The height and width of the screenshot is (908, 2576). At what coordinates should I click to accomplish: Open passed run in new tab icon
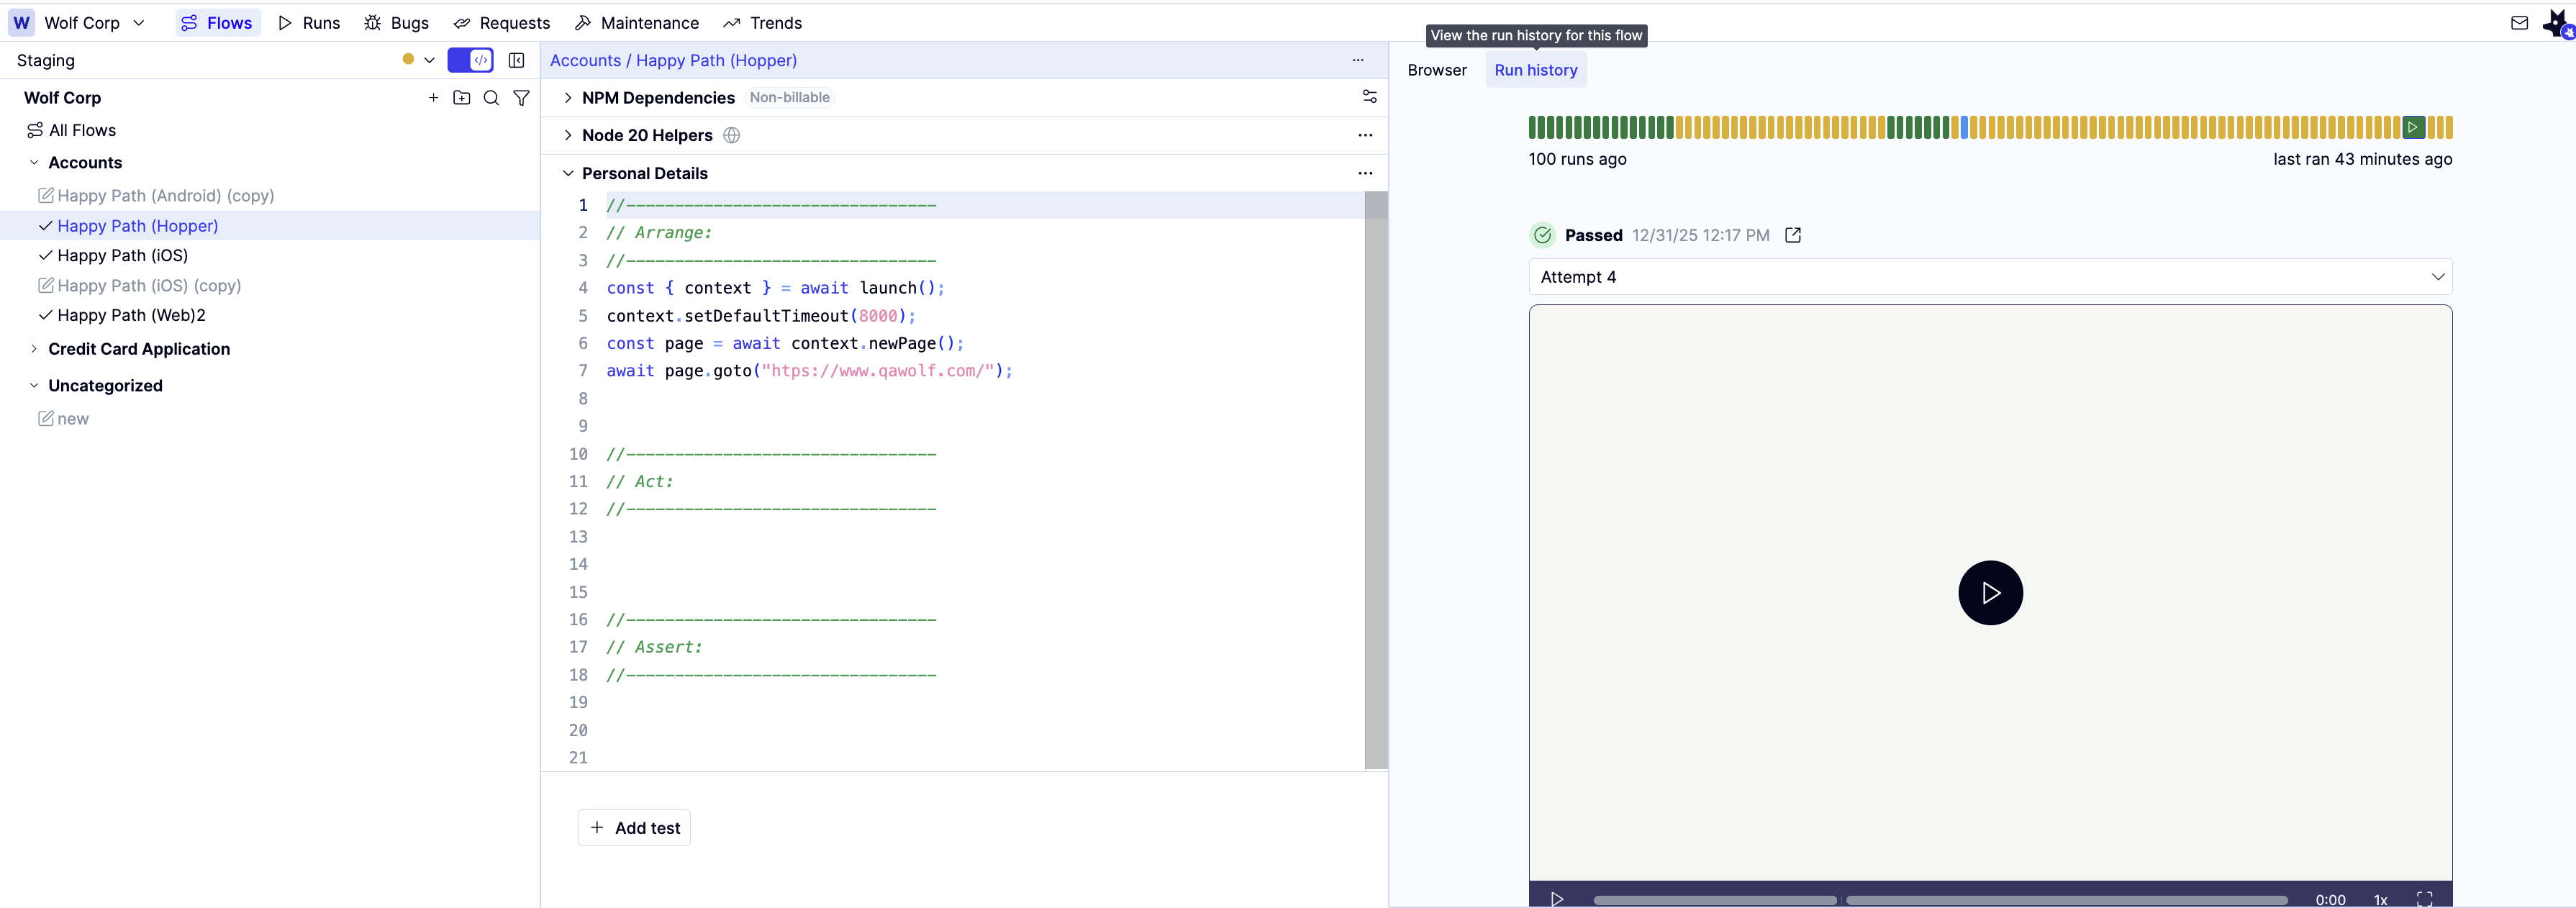coord(1792,235)
